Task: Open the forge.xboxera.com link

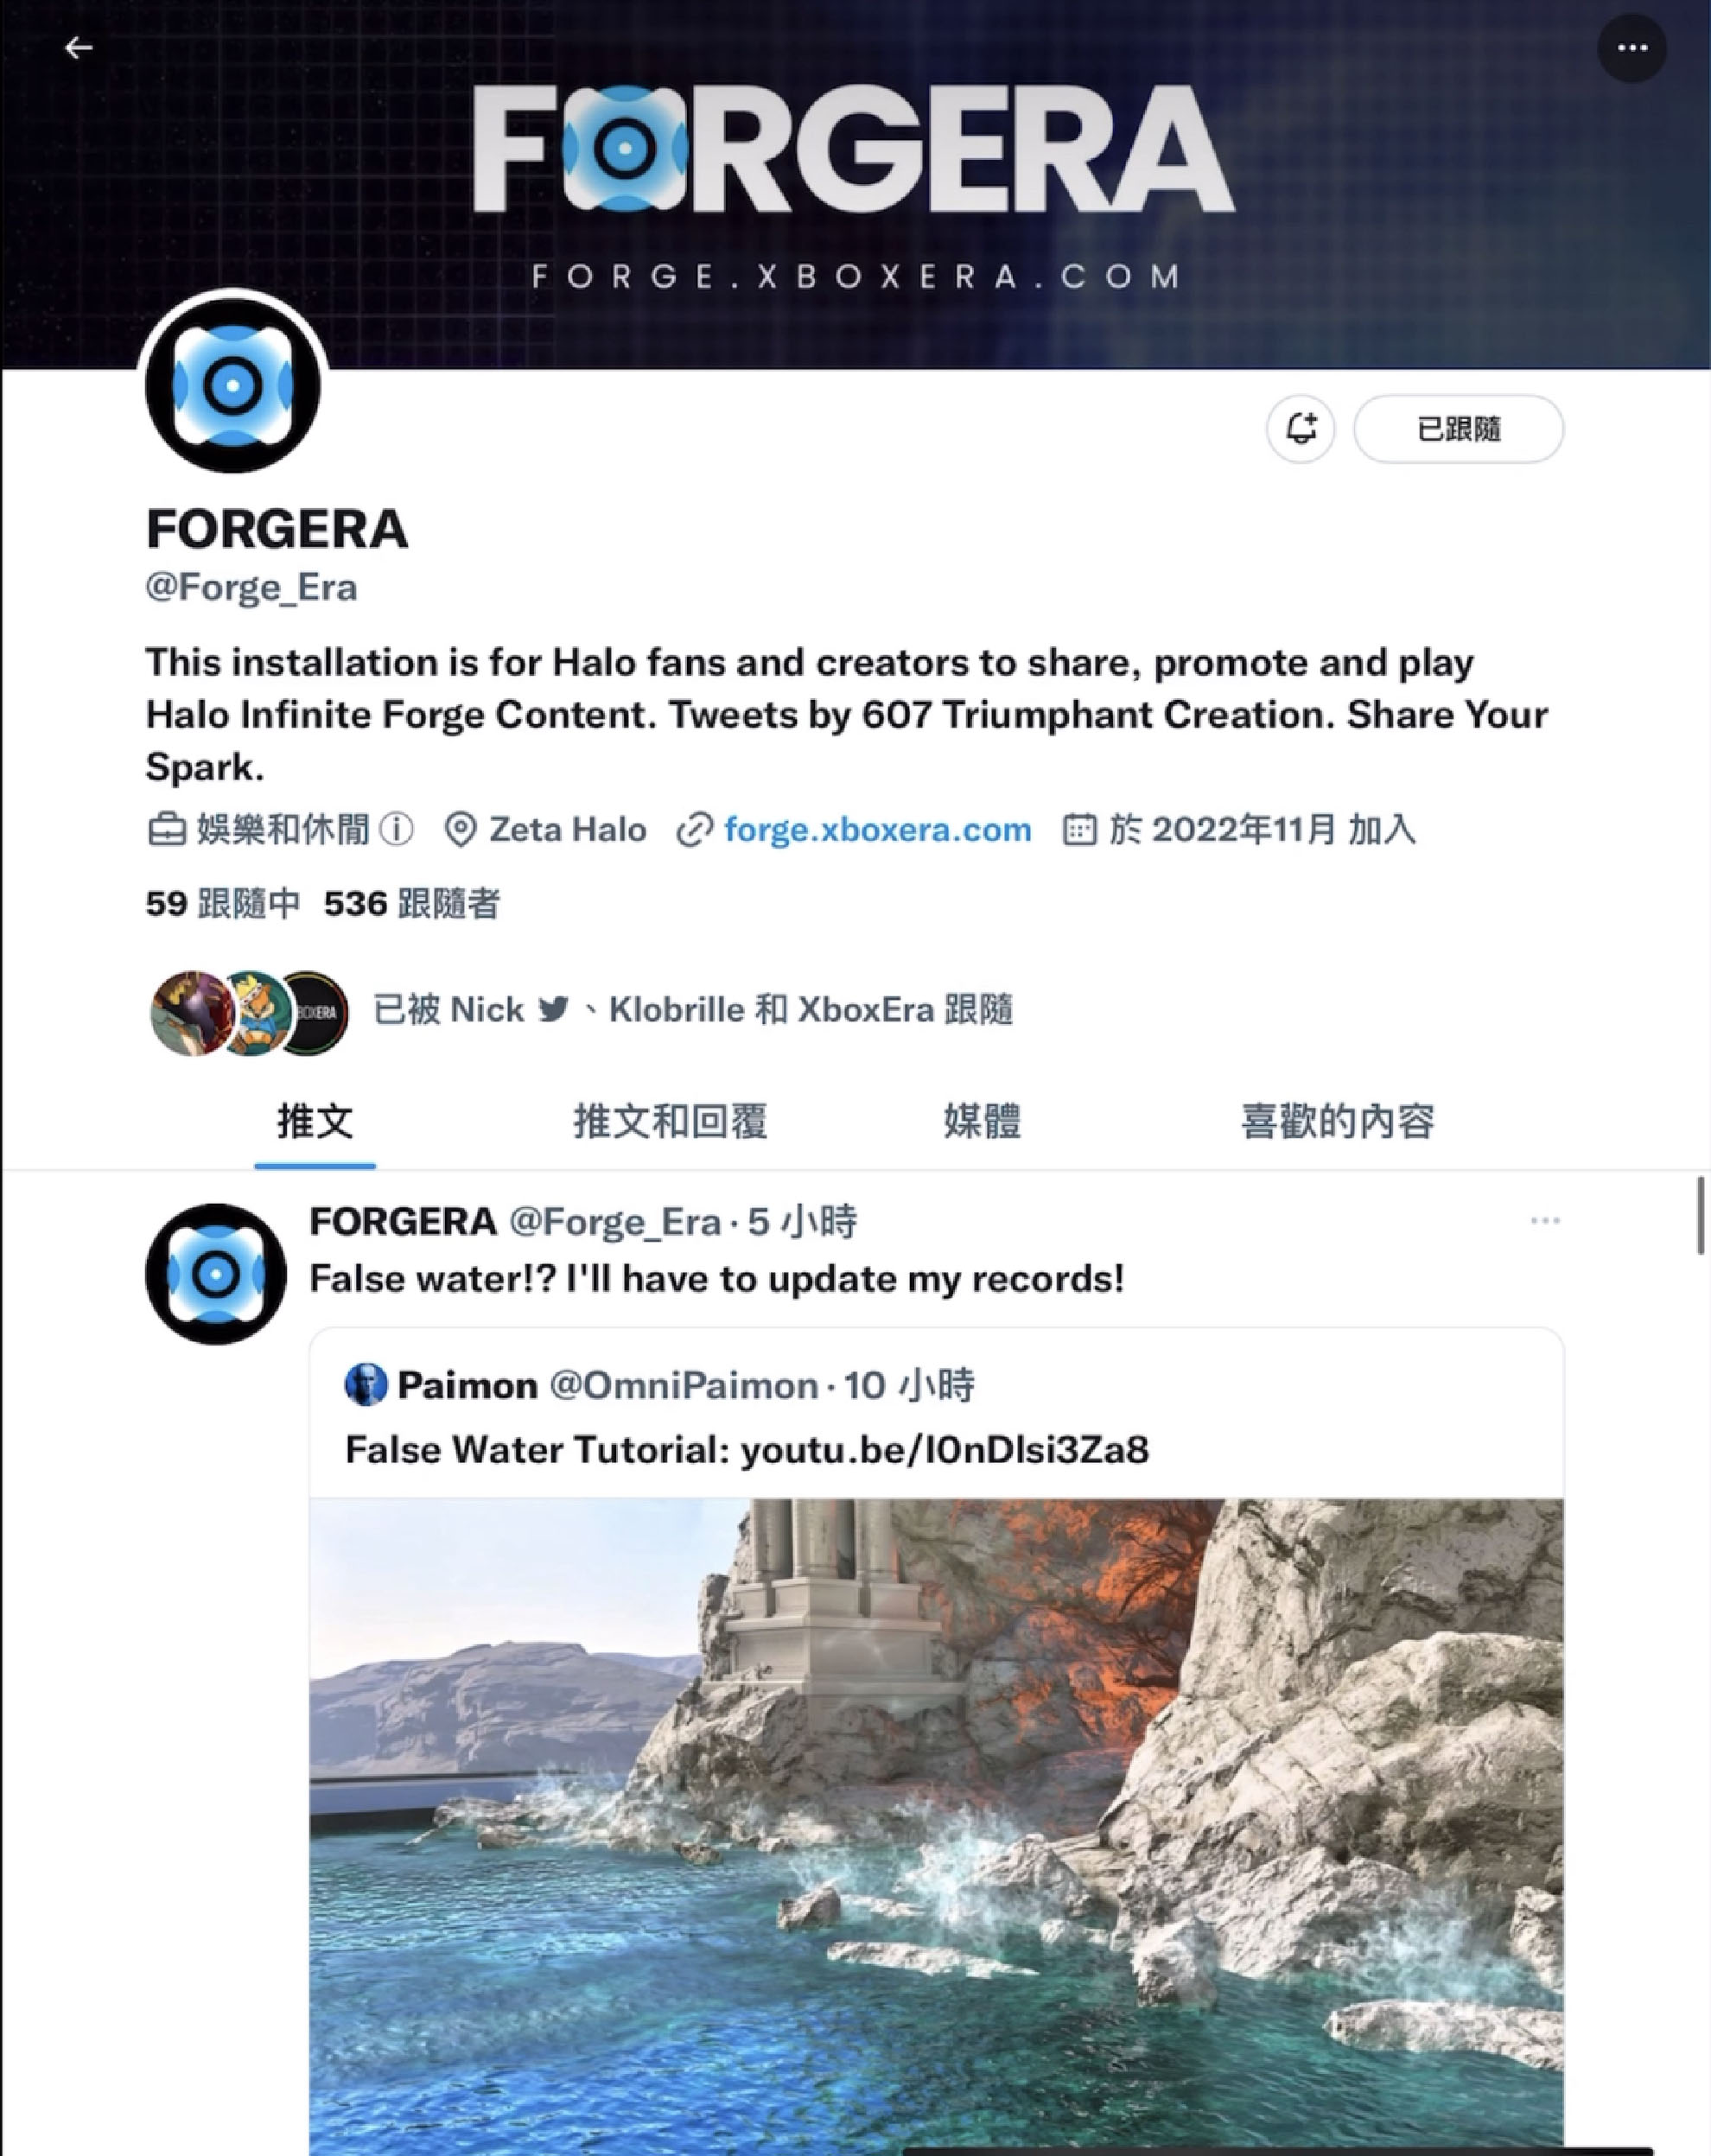Action: tap(877, 830)
